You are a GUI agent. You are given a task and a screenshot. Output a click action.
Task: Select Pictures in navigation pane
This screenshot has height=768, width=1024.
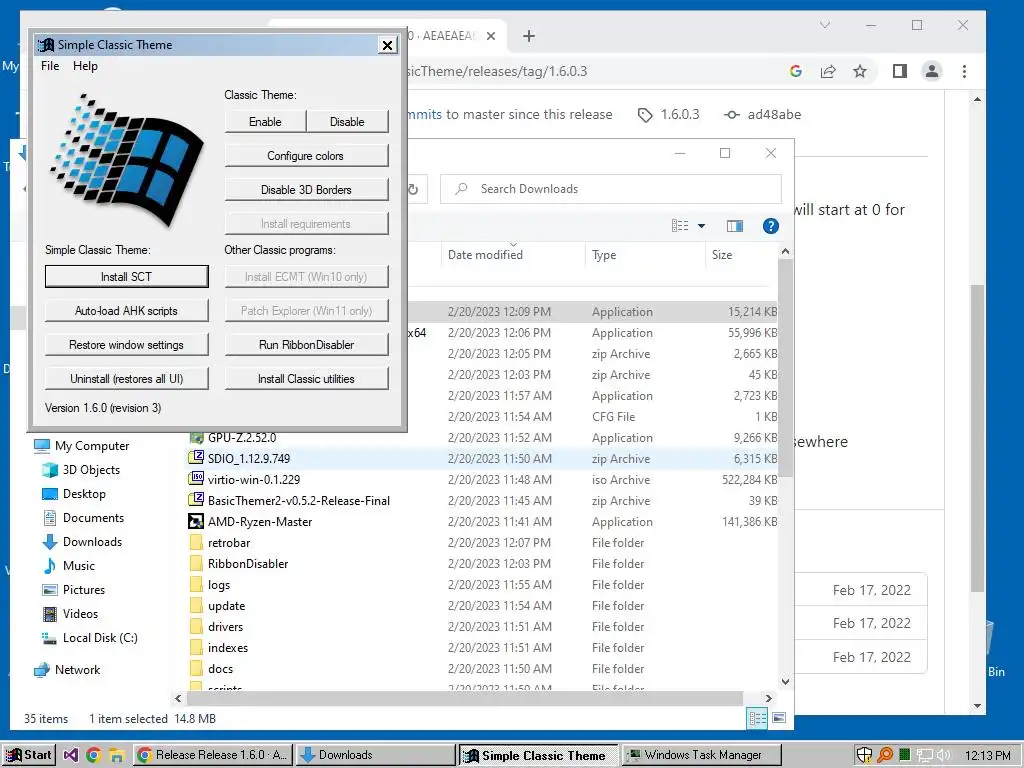click(x=84, y=590)
